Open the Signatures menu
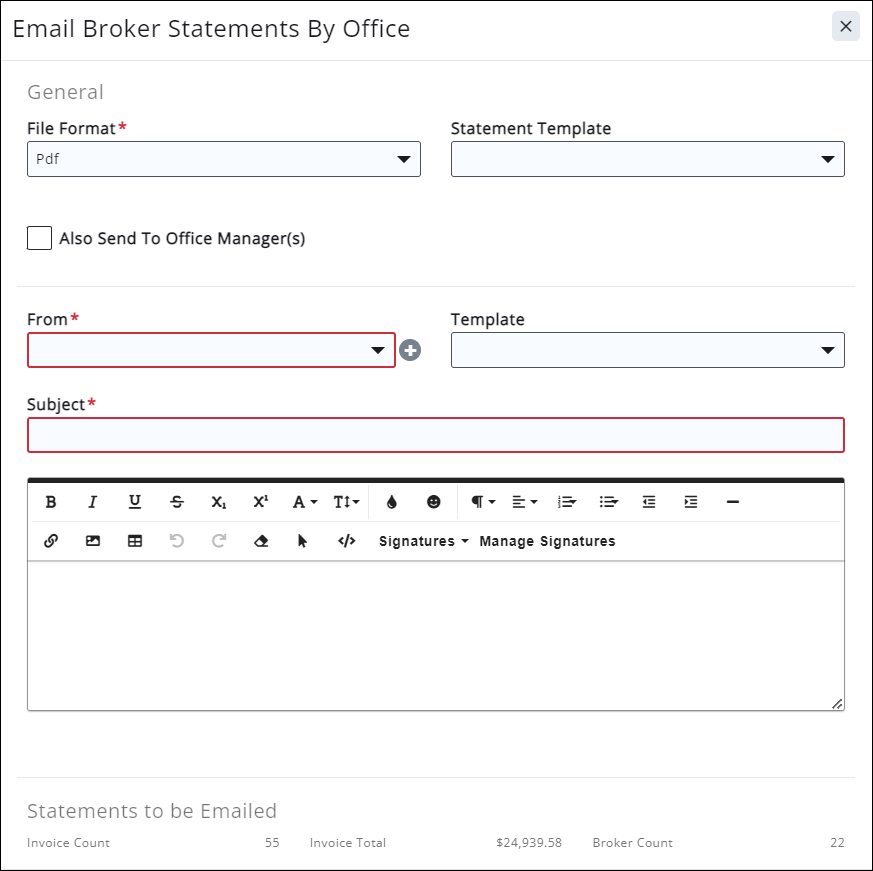The image size is (873, 871). point(423,541)
